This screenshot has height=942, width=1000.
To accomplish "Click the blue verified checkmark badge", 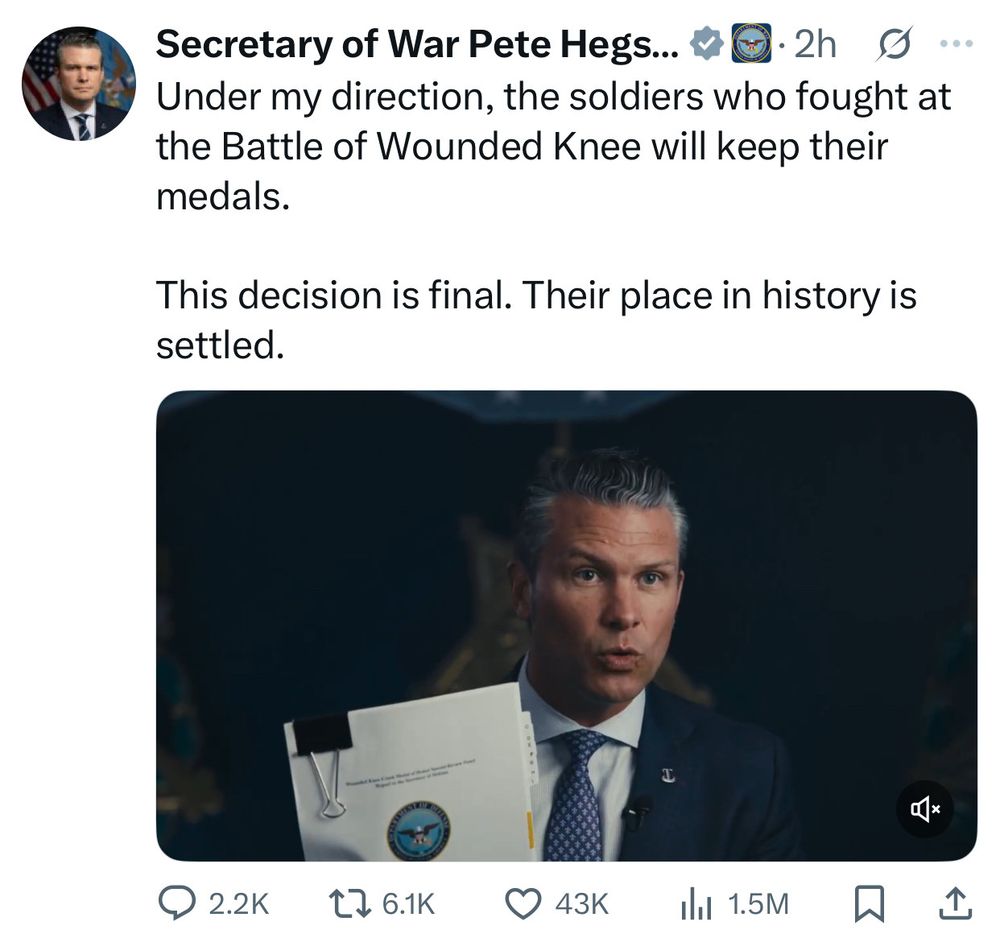I will pyautogui.click(x=708, y=44).
